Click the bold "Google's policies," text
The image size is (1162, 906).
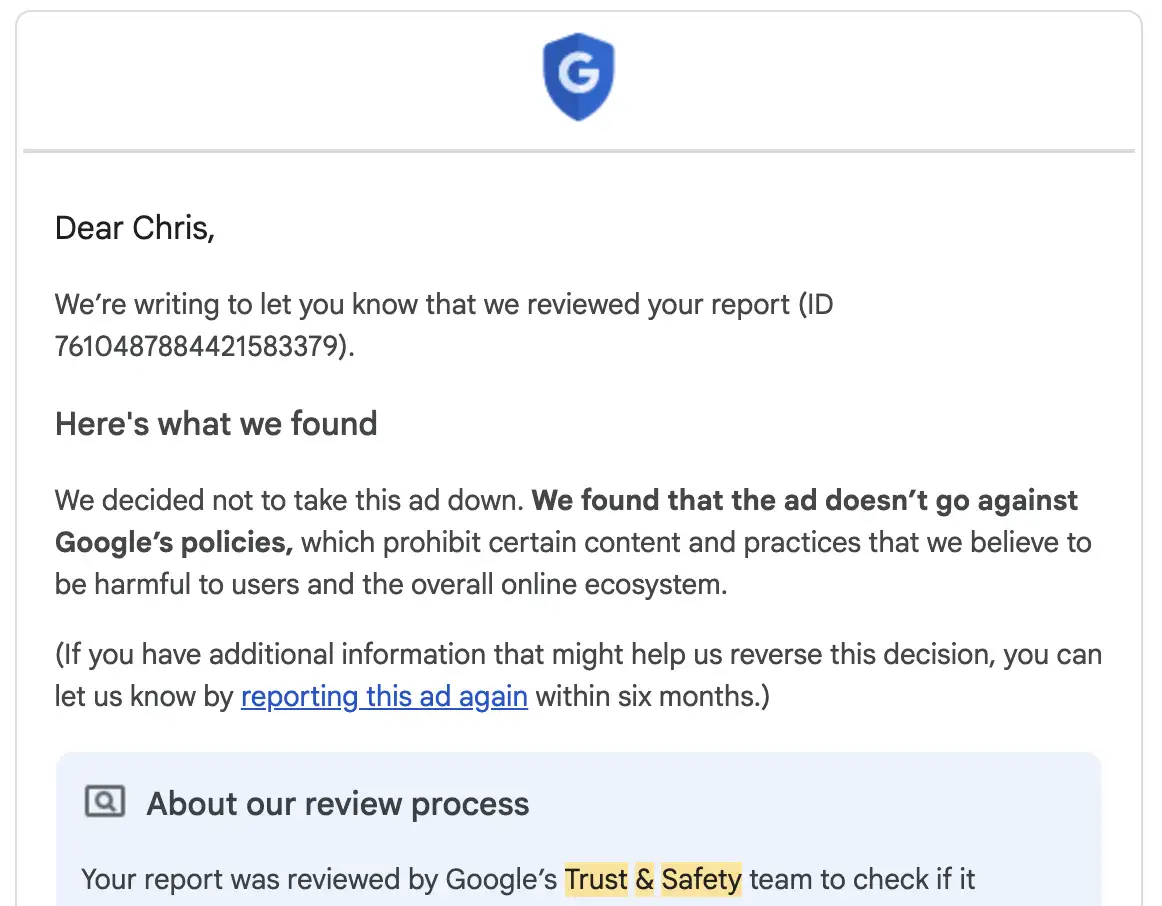pos(173,543)
